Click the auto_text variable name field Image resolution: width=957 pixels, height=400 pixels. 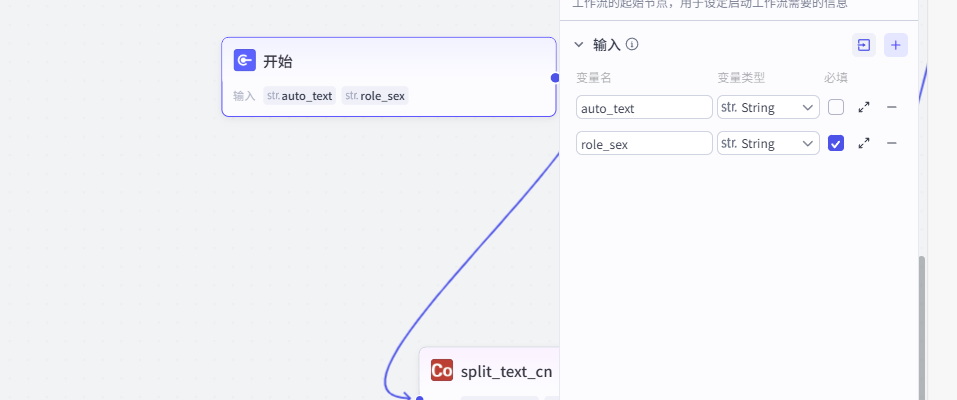(643, 107)
